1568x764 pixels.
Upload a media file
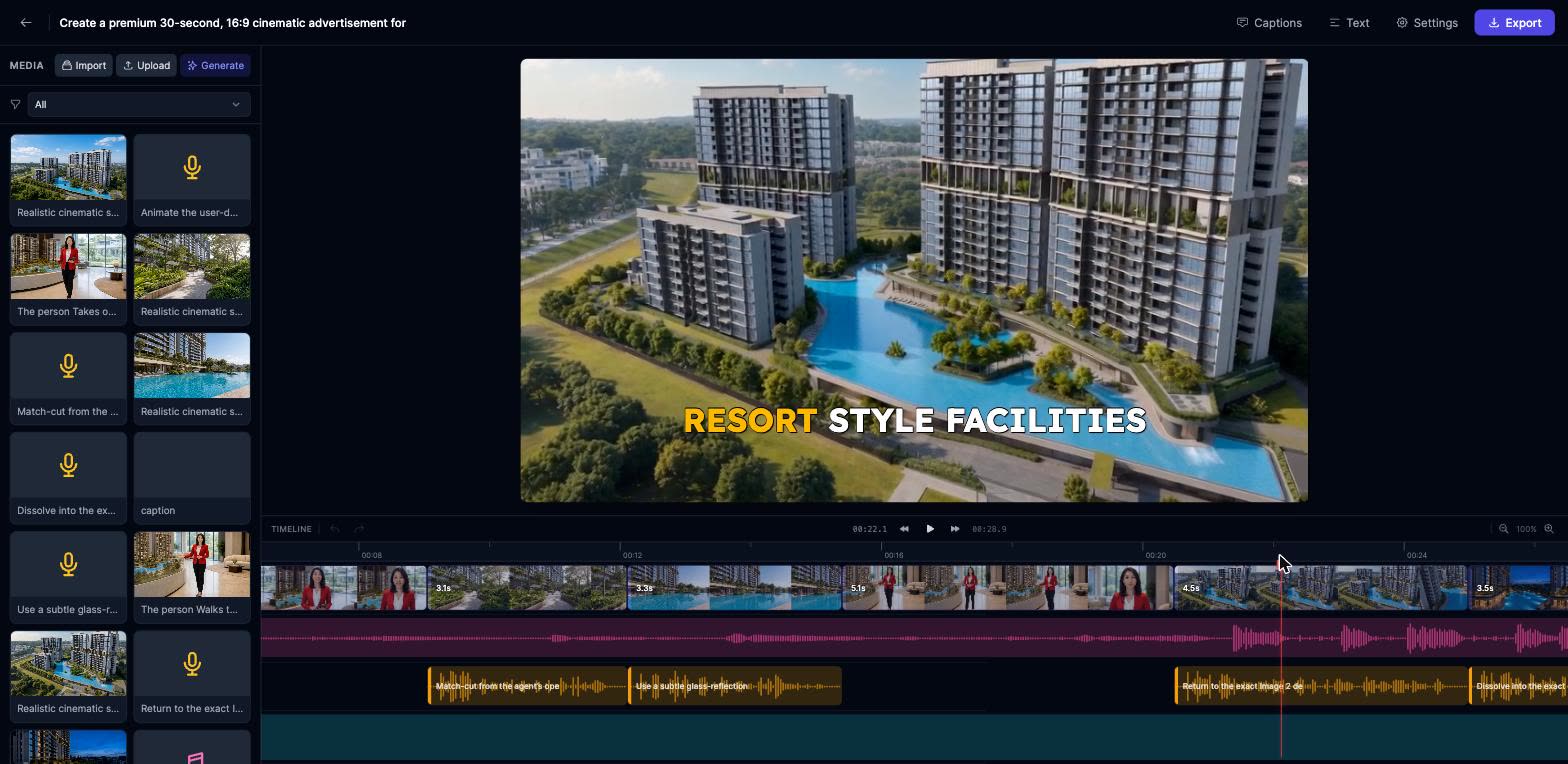[x=146, y=65]
